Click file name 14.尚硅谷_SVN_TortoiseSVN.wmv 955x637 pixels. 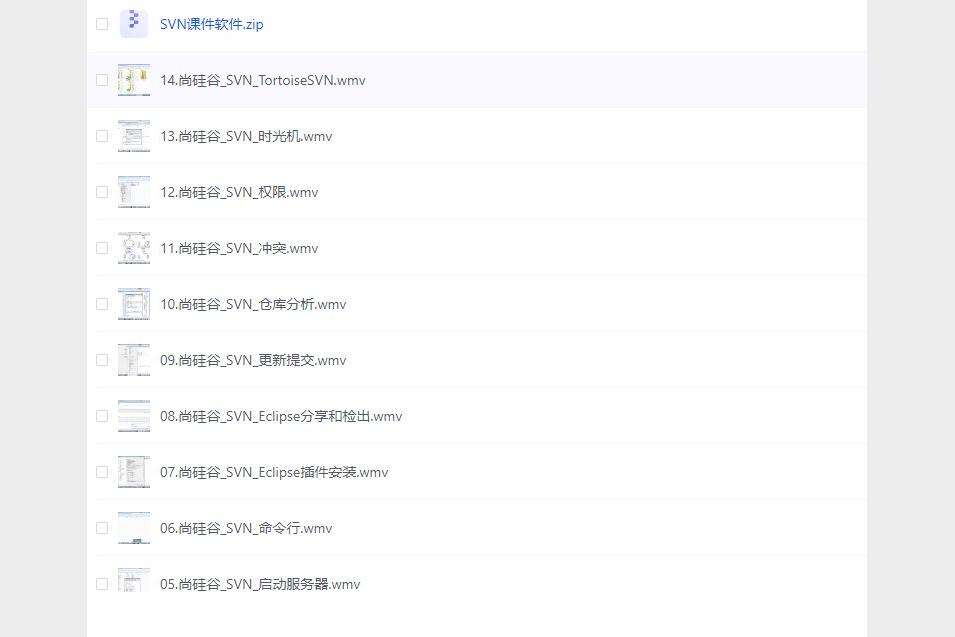coord(263,80)
